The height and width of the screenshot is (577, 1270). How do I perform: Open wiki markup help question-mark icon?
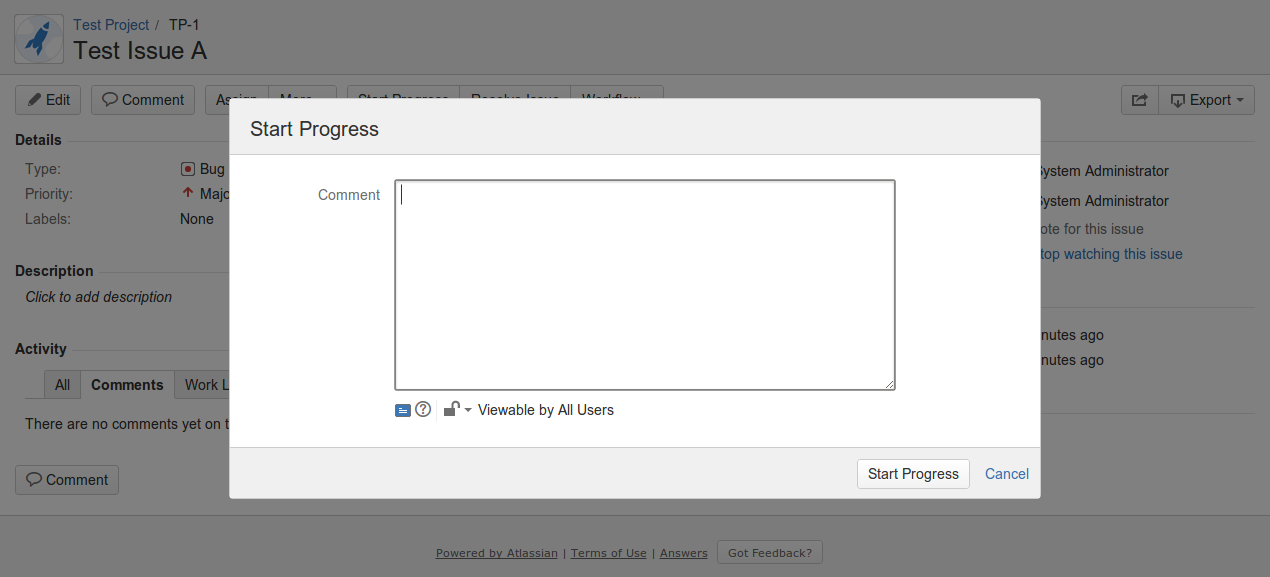(423, 409)
